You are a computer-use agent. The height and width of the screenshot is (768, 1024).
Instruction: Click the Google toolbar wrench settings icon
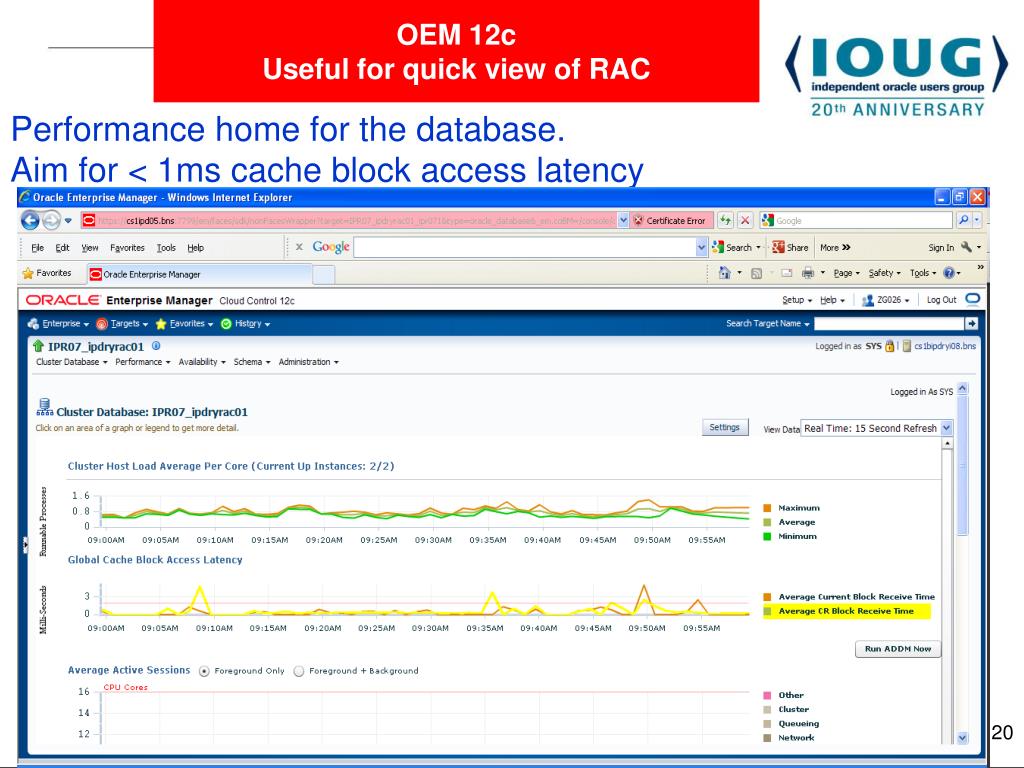coord(967,247)
